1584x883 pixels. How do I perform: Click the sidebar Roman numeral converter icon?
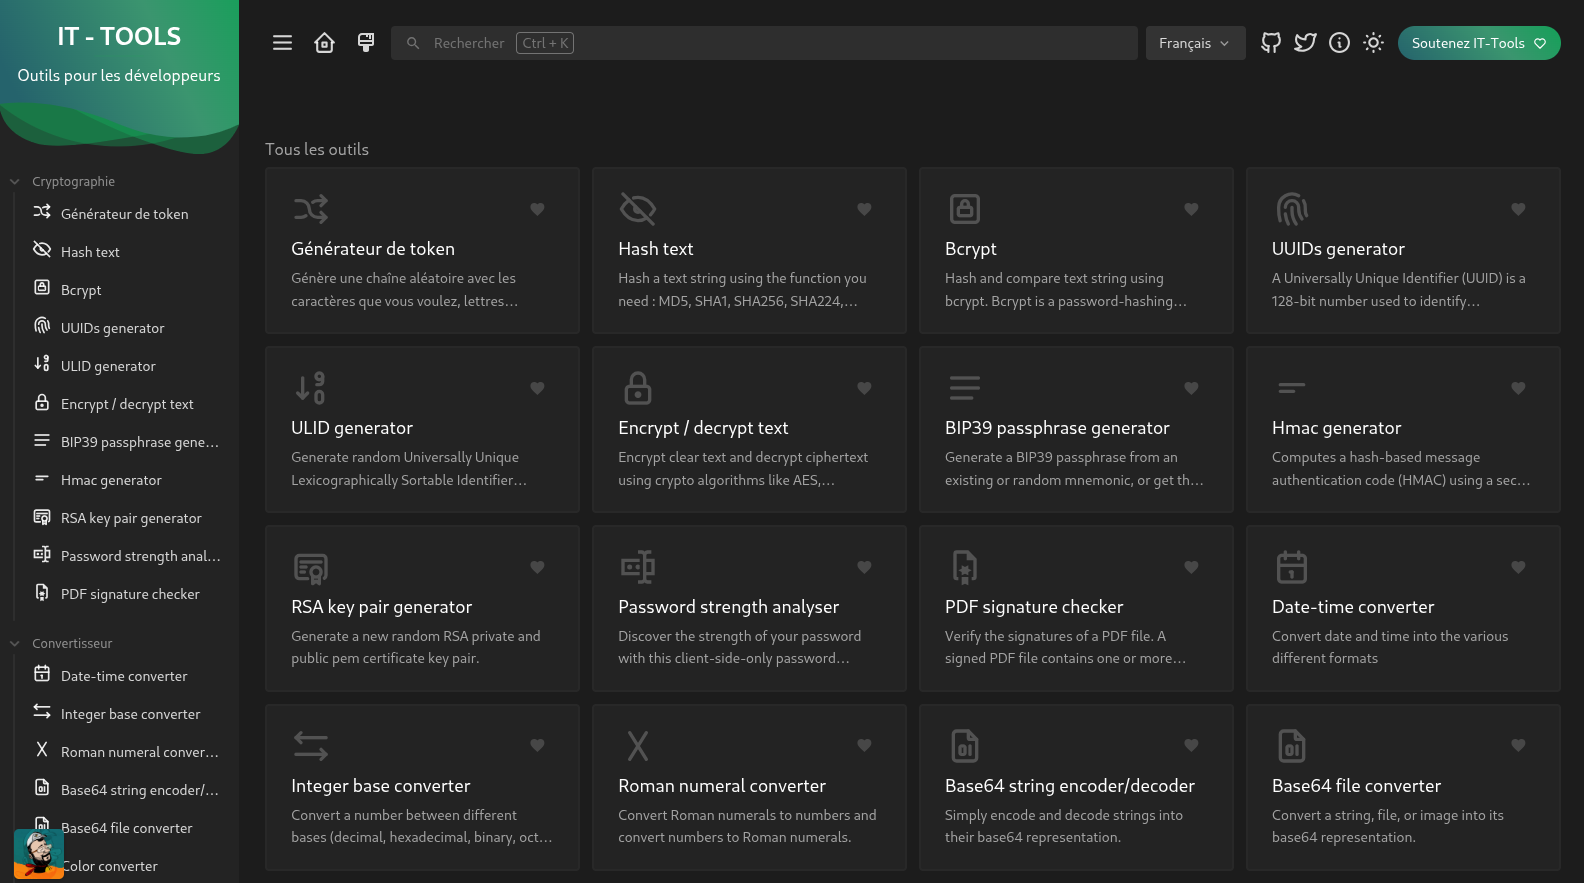[42, 749]
